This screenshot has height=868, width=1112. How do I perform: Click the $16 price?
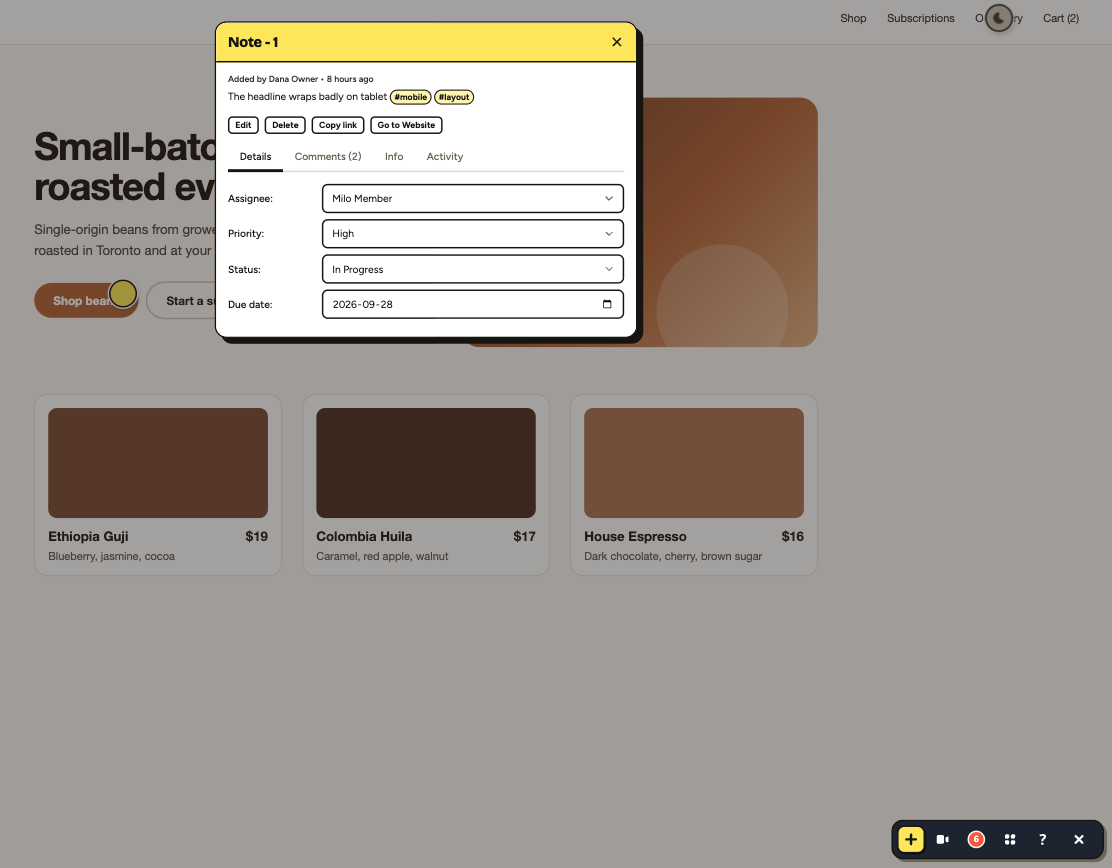[793, 537]
